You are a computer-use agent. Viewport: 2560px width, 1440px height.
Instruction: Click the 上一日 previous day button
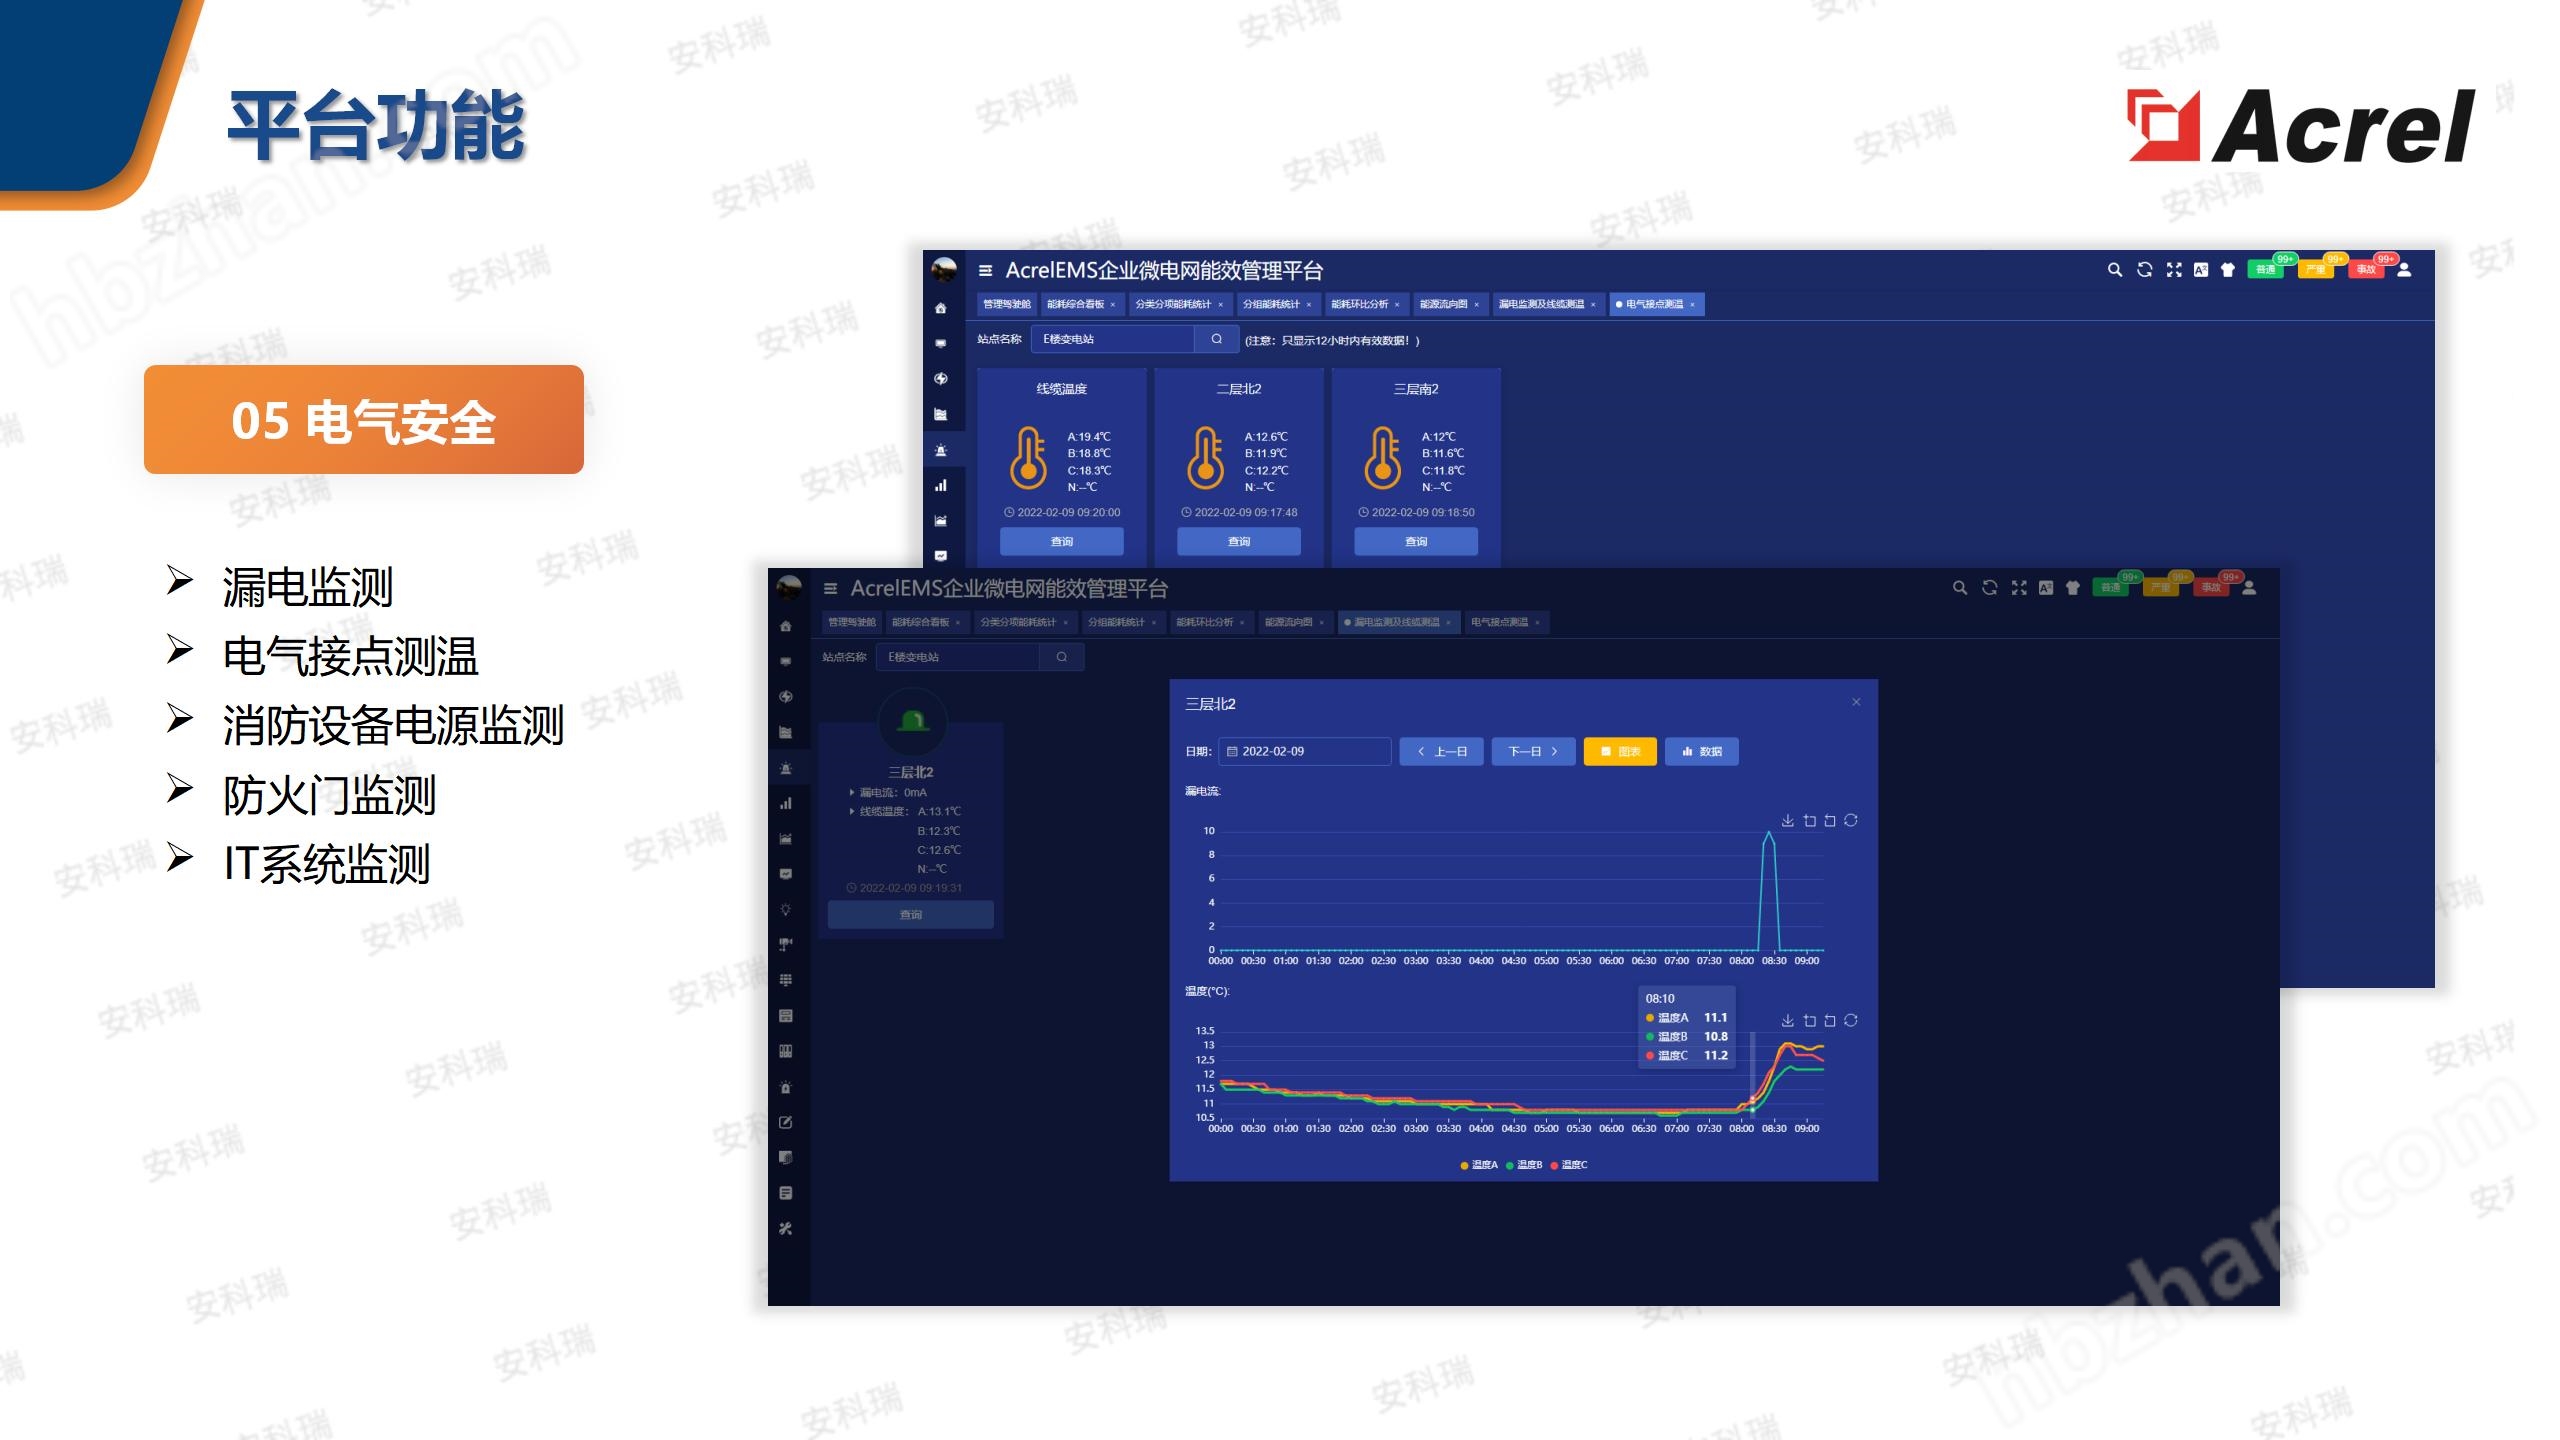1442,751
